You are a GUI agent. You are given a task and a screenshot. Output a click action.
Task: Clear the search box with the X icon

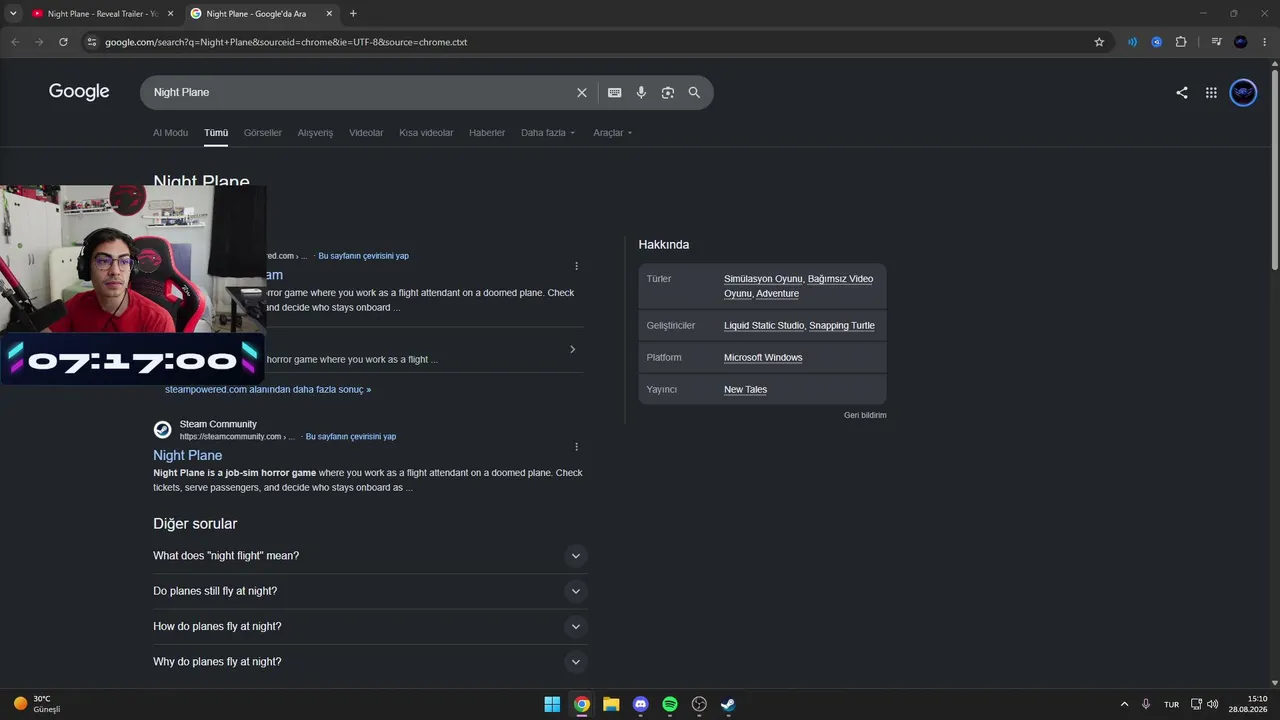tap(581, 92)
